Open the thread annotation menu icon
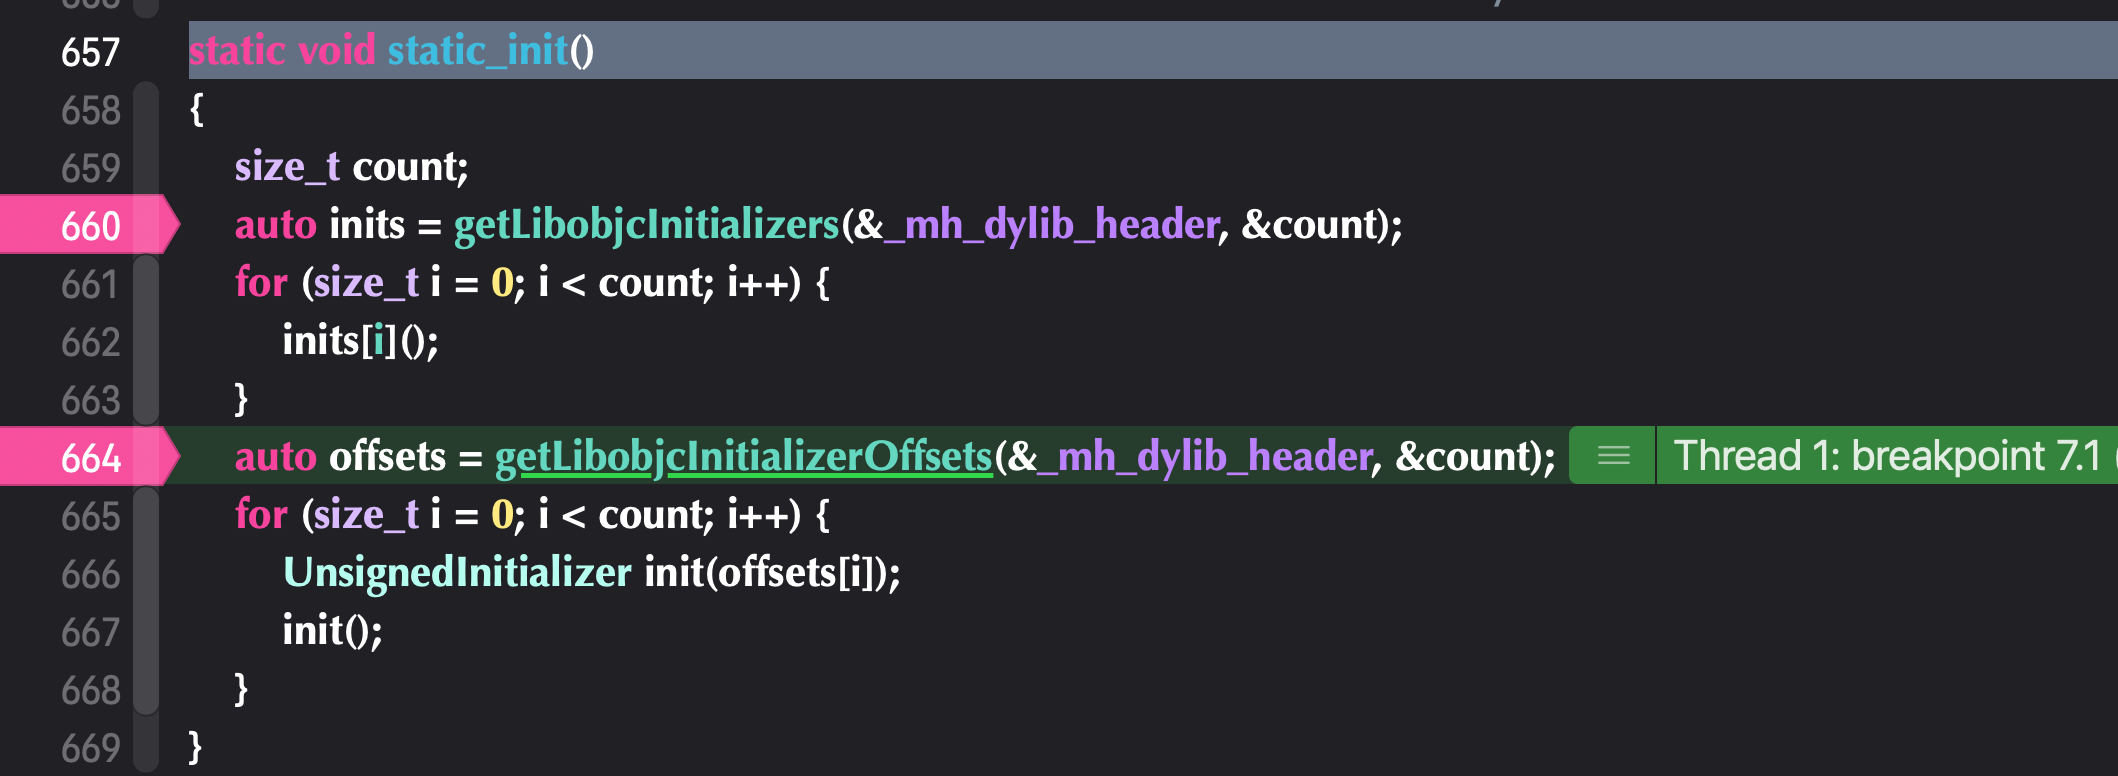Image resolution: width=2118 pixels, height=776 pixels. pyautogui.click(x=1613, y=456)
